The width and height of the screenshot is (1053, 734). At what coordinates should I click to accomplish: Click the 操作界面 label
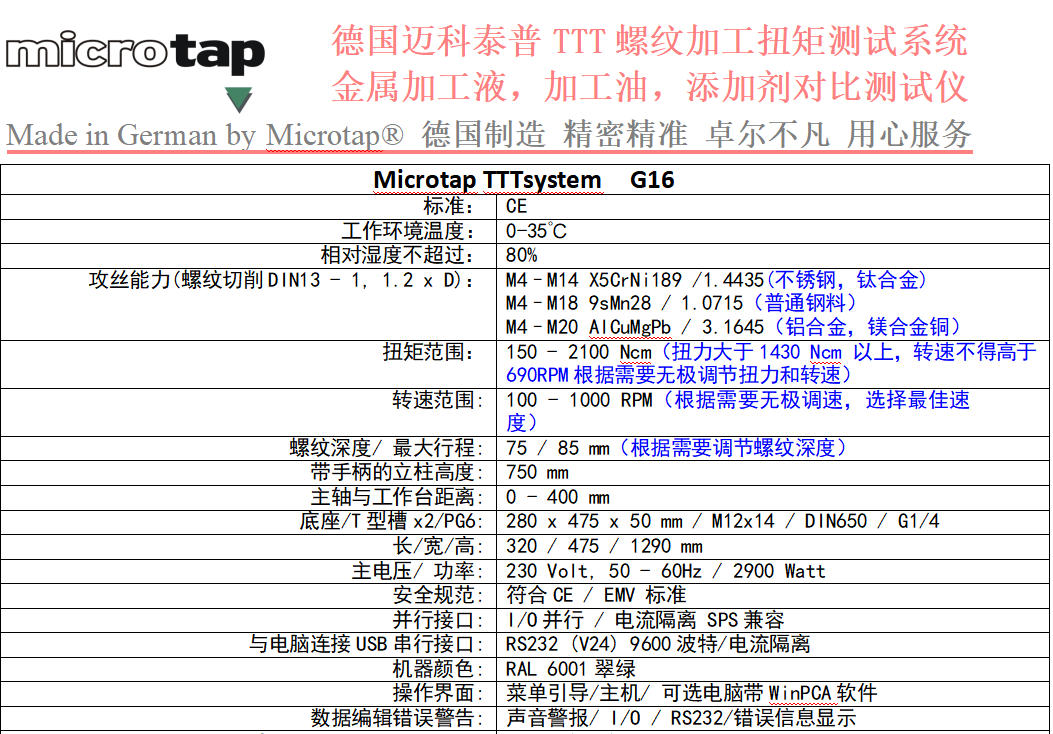pyautogui.click(x=438, y=693)
